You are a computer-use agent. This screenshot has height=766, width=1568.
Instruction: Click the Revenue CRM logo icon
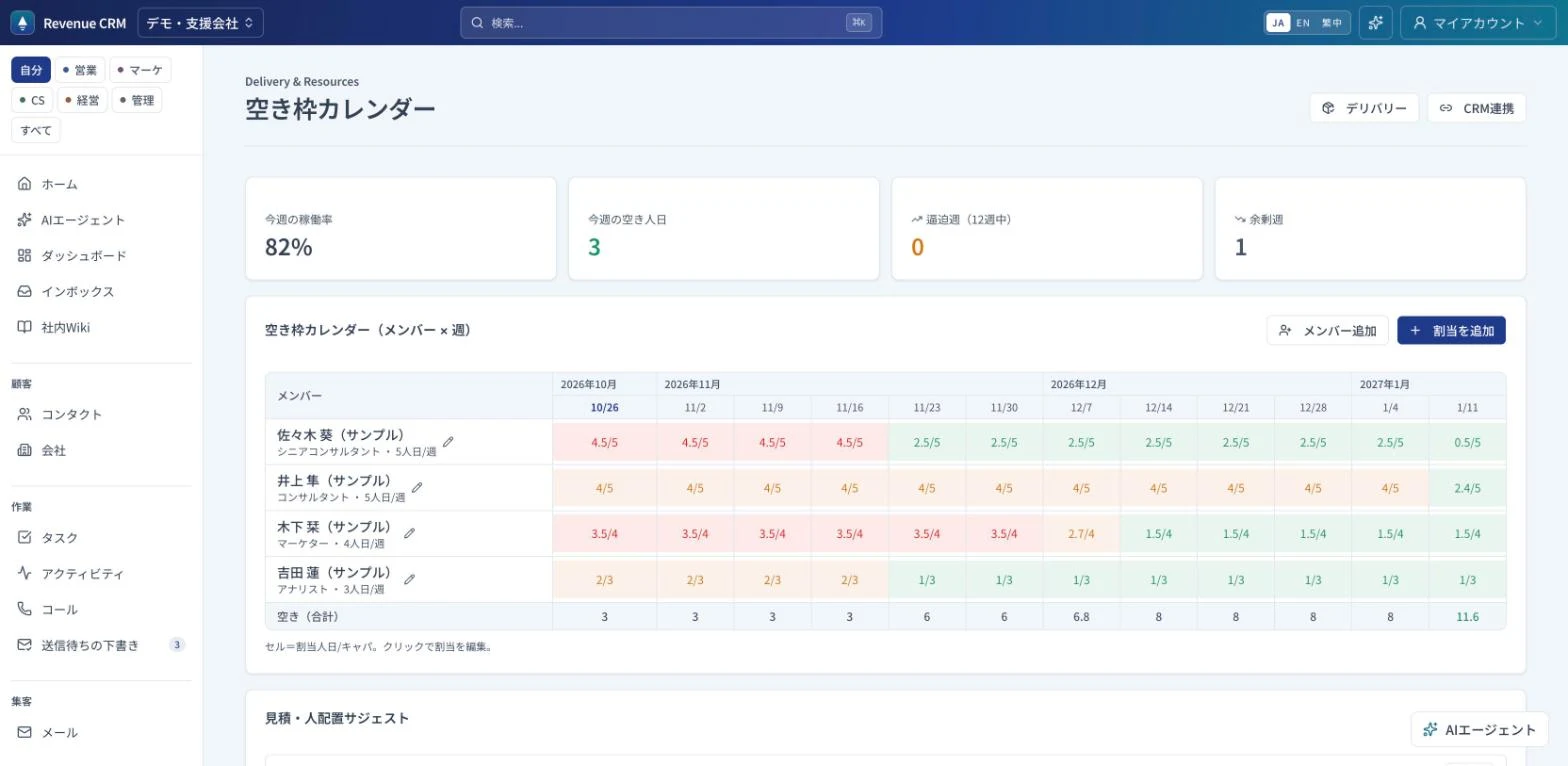[22, 23]
